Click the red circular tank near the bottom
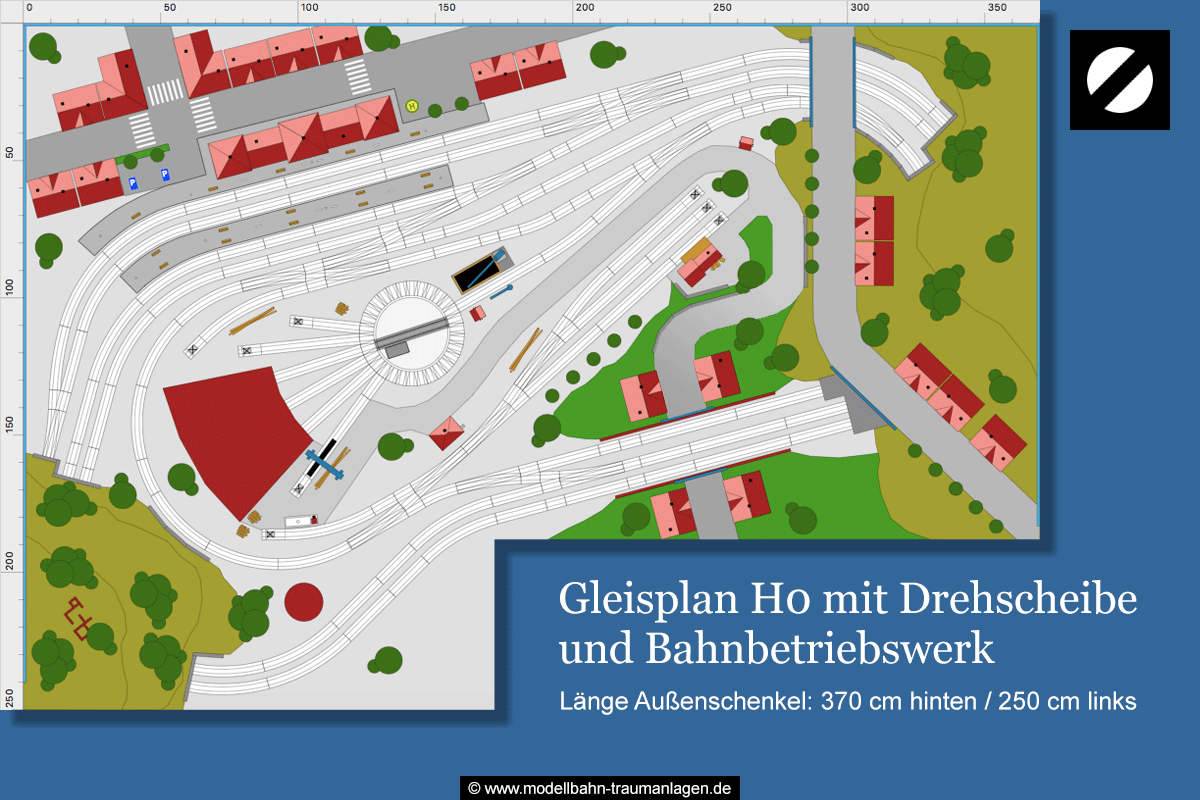Image resolution: width=1200 pixels, height=800 pixels. (304, 602)
